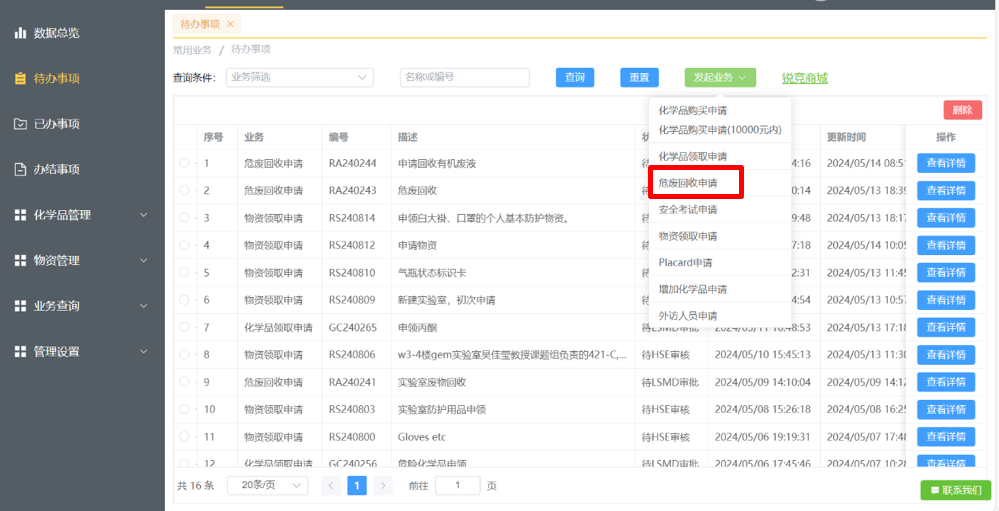The image size is (999, 511).
Task: Click the 化学品管理 grid icon
Action: [x=20, y=215]
